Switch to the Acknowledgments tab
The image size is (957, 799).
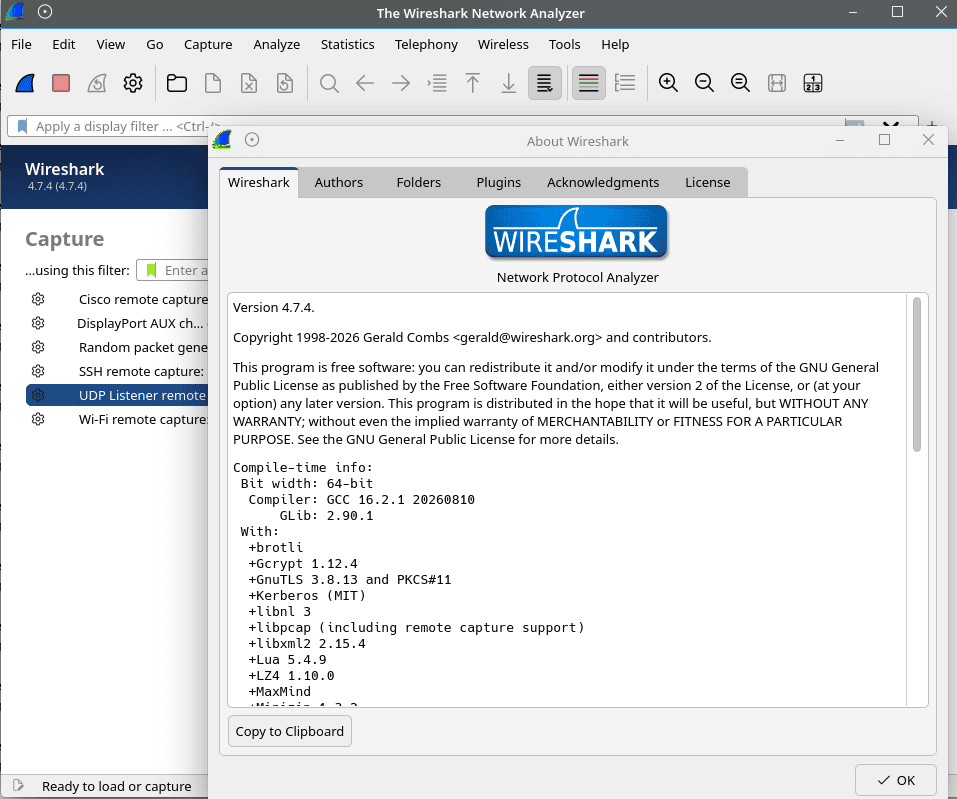click(x=603, y=183)
